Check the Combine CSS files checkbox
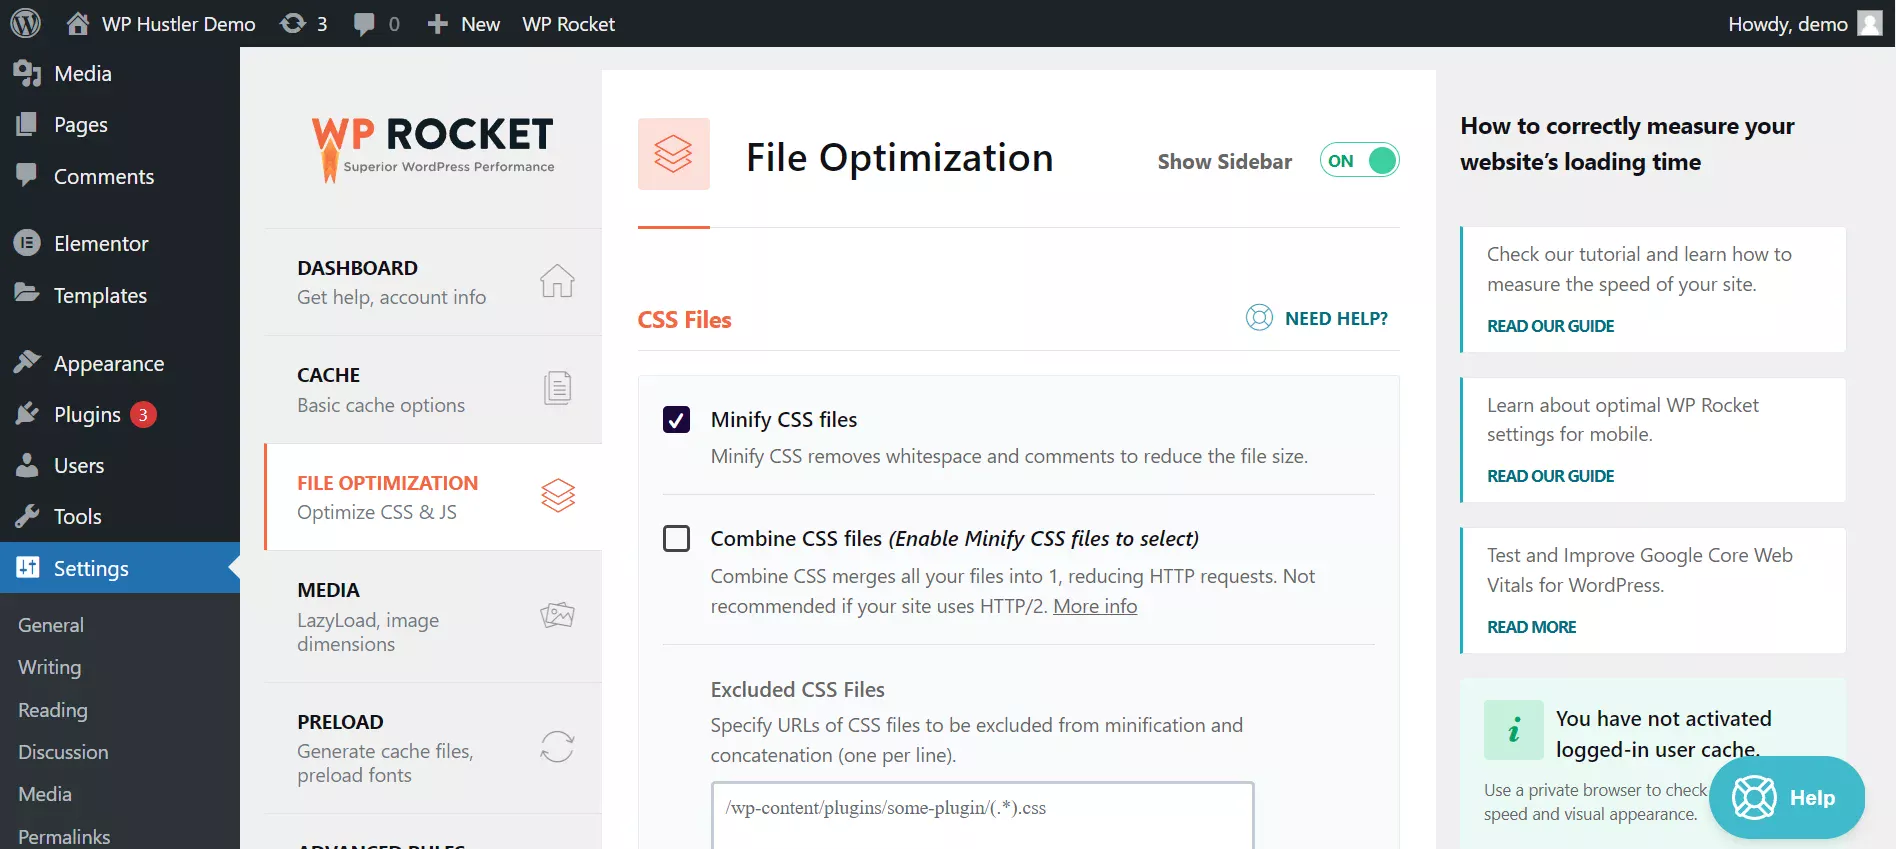1896x849 pixels. (x=677, y=539)
